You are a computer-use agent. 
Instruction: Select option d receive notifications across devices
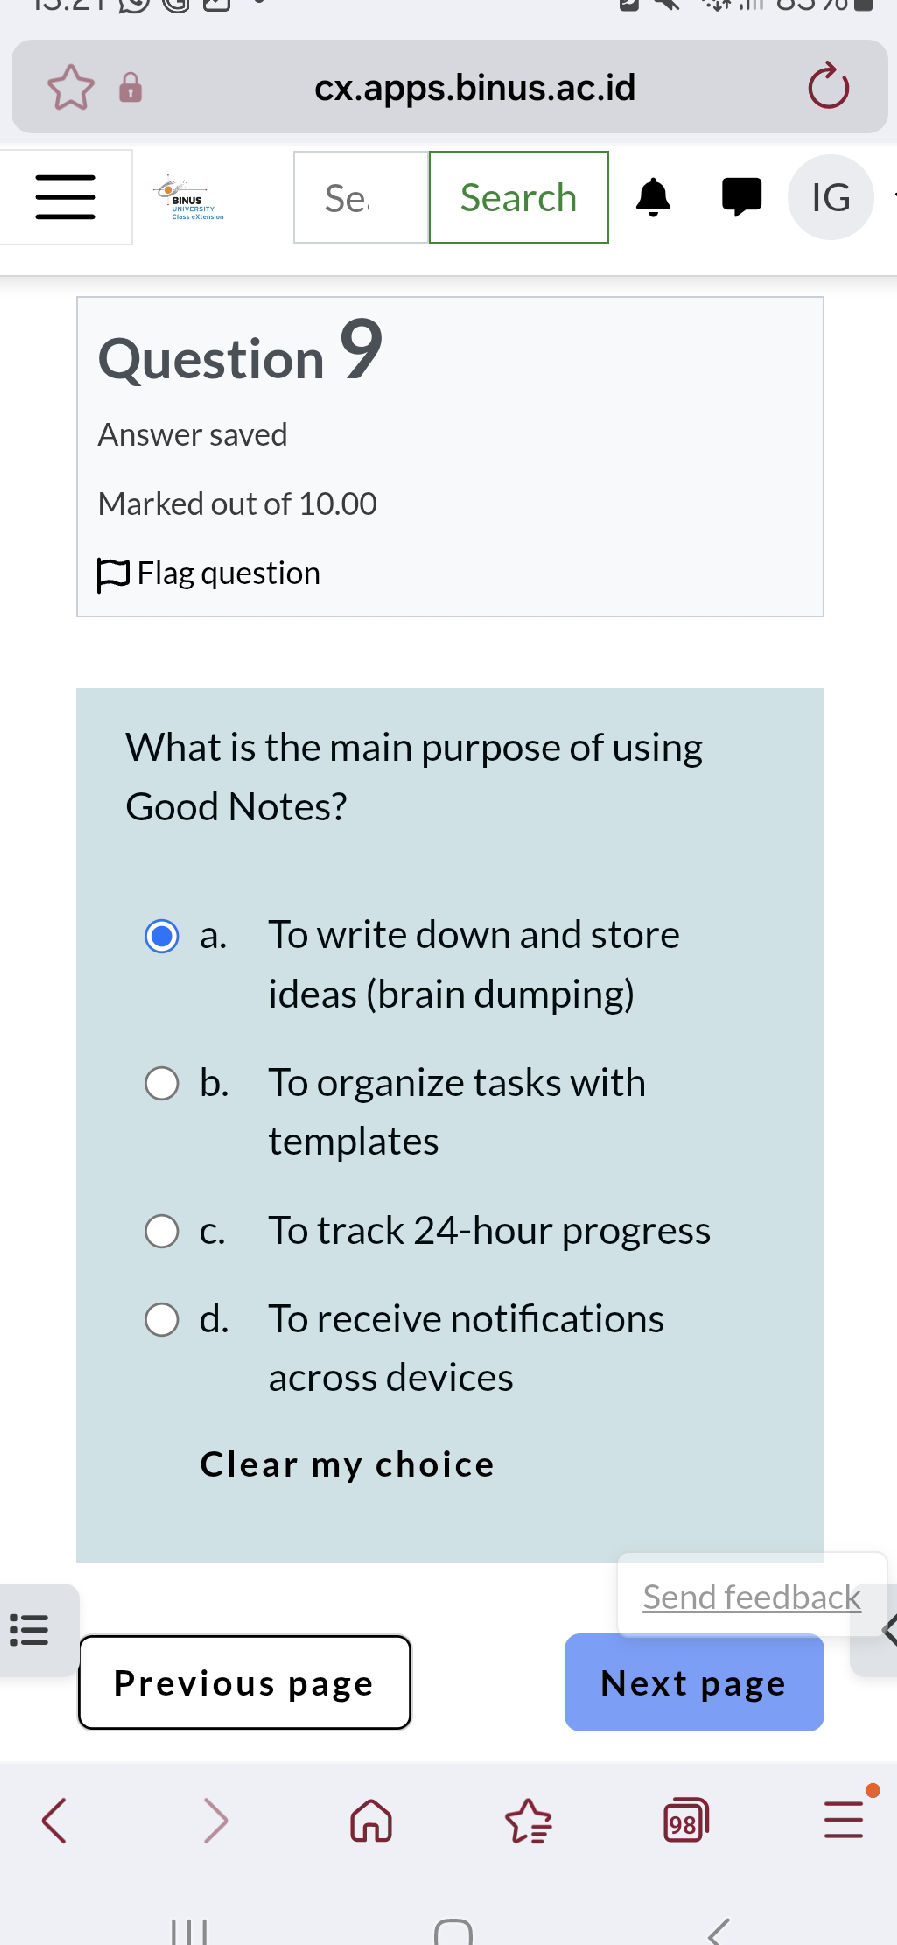162,1319
